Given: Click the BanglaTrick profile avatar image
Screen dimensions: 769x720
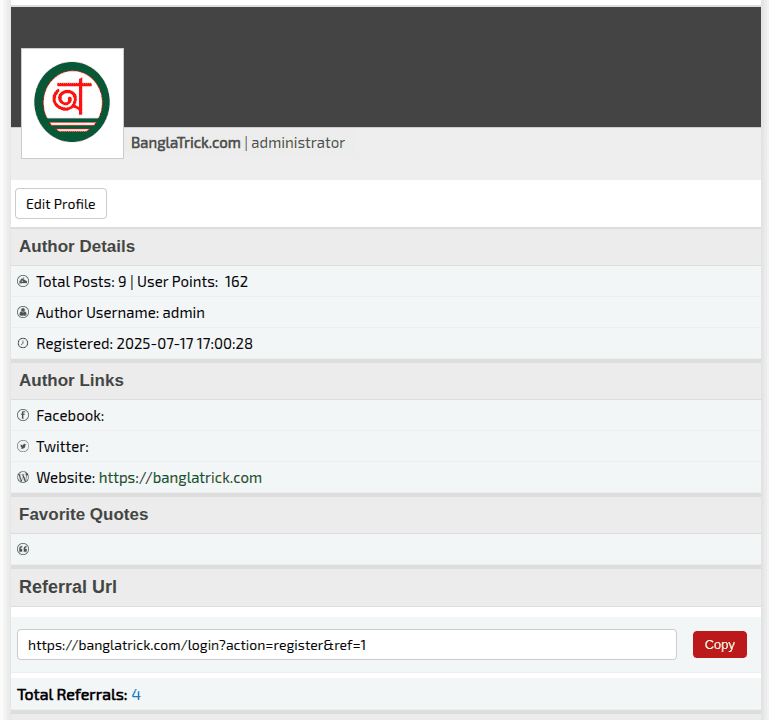Looking at the screenshot, I should [72, 103].
